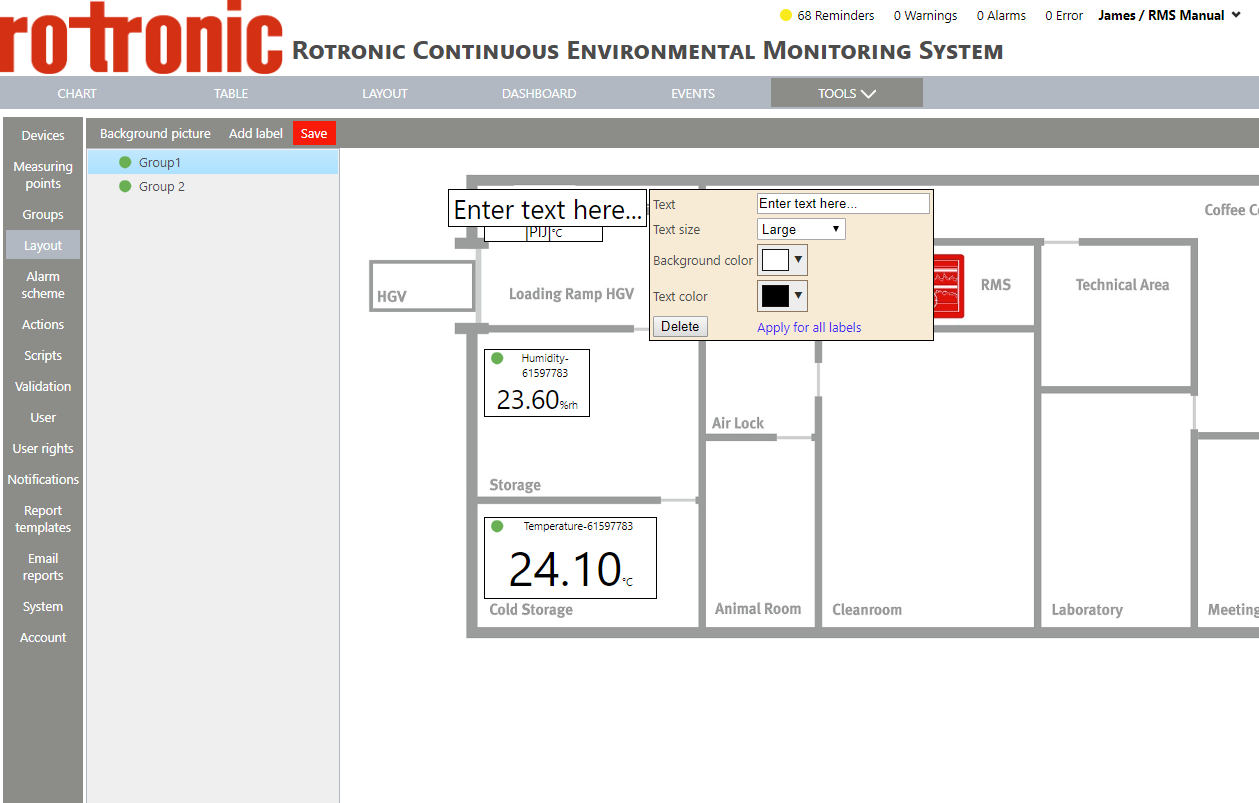Click the 0 Warnings status text
Image resolution: width=1259 pixels, height=803 pixels.
coord(925,15)
